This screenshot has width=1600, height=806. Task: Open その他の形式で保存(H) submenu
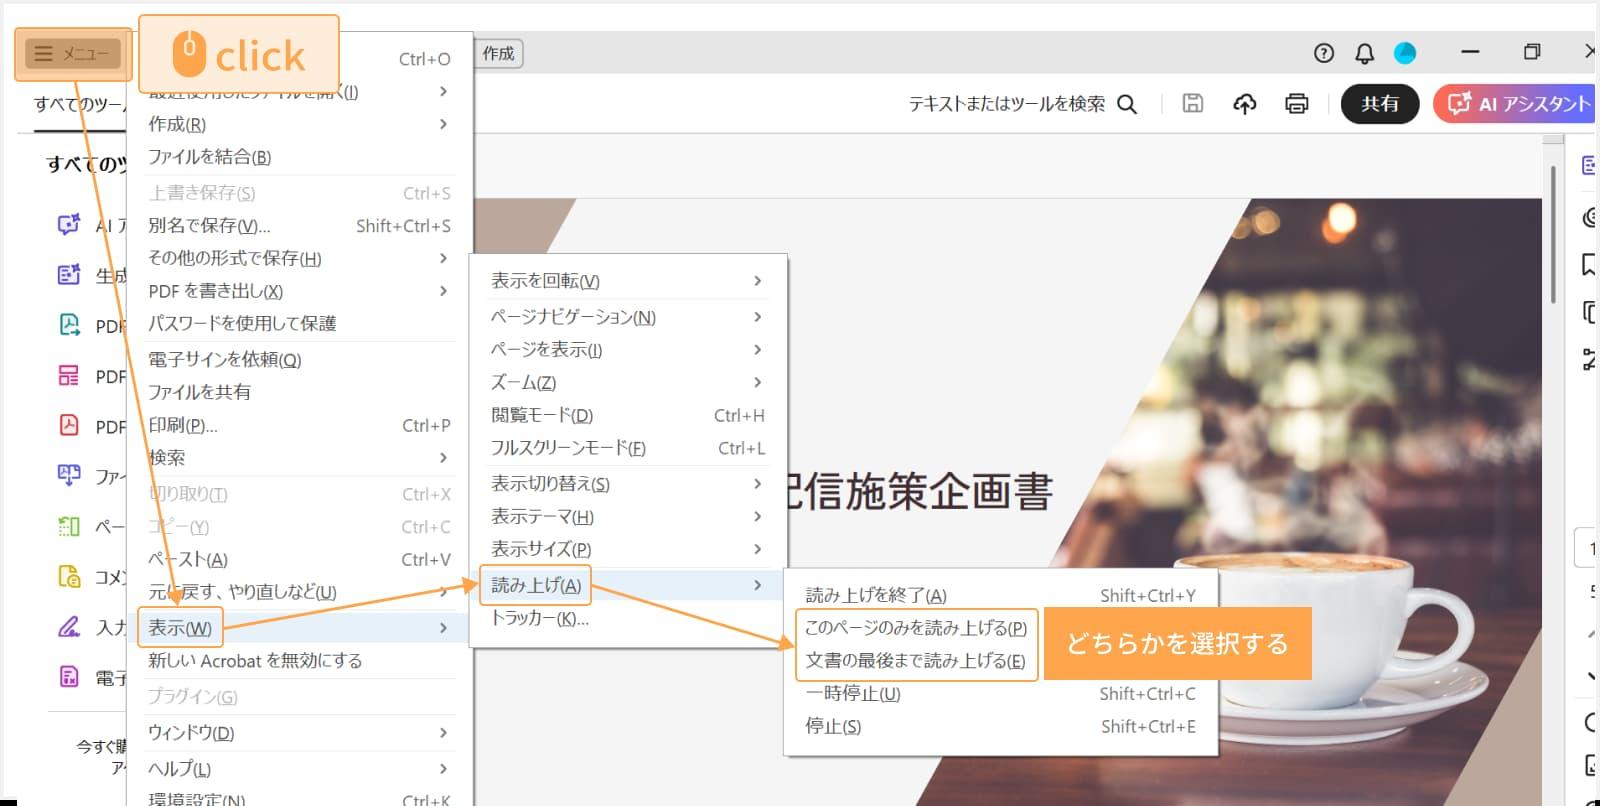[298, 258]
